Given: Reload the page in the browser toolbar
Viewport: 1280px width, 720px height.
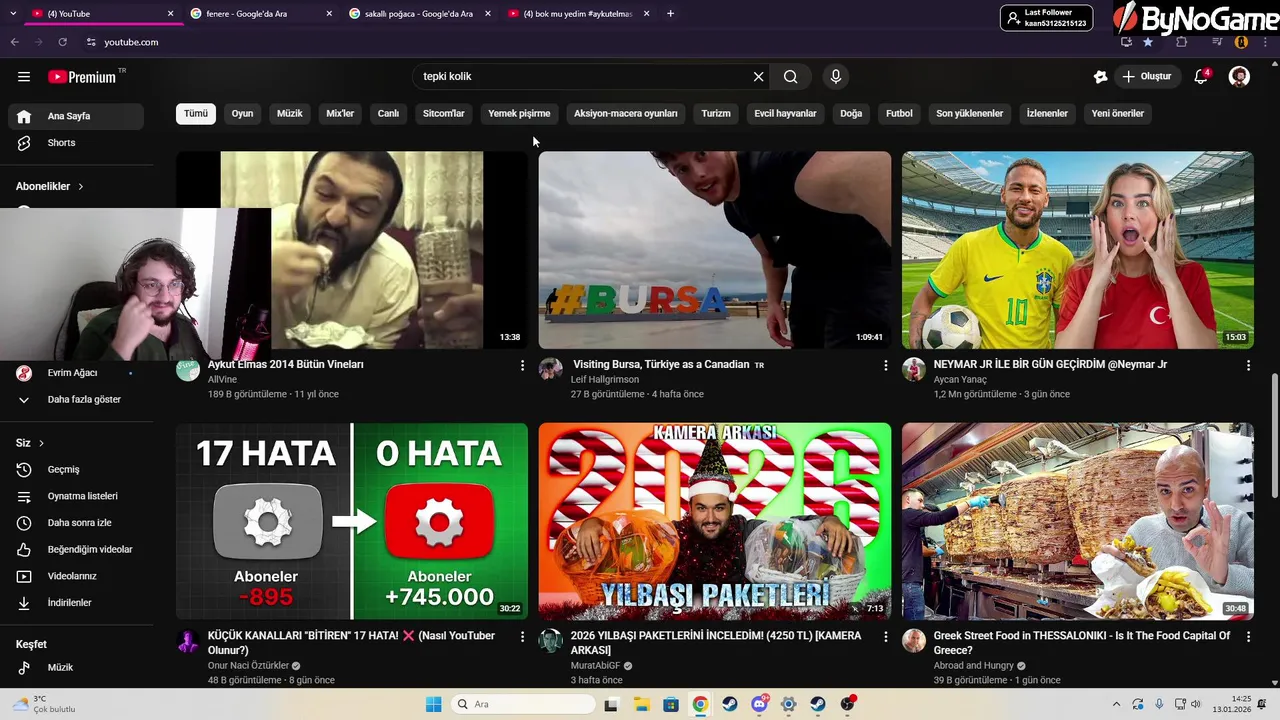Looking at the screenshot, I should pyautogui.click(x=62, y=42).
